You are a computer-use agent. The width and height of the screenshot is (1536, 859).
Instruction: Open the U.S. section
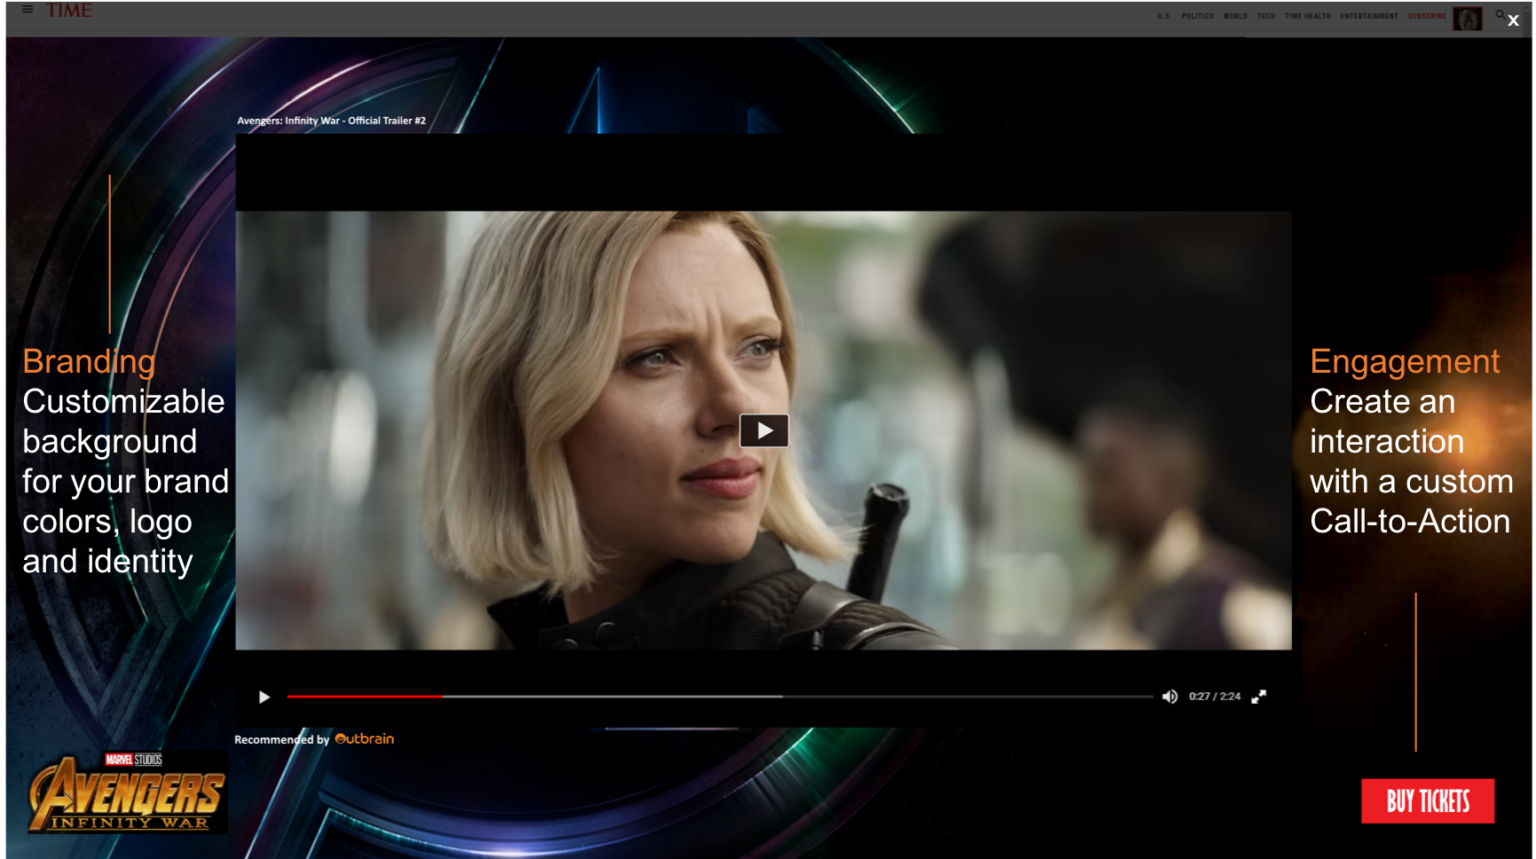click(x=1163, y=16)
